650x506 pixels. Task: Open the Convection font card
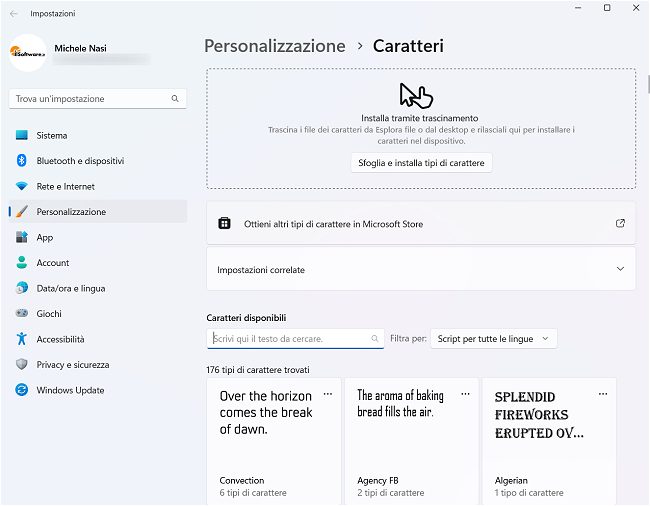click(x=274, y=441)
